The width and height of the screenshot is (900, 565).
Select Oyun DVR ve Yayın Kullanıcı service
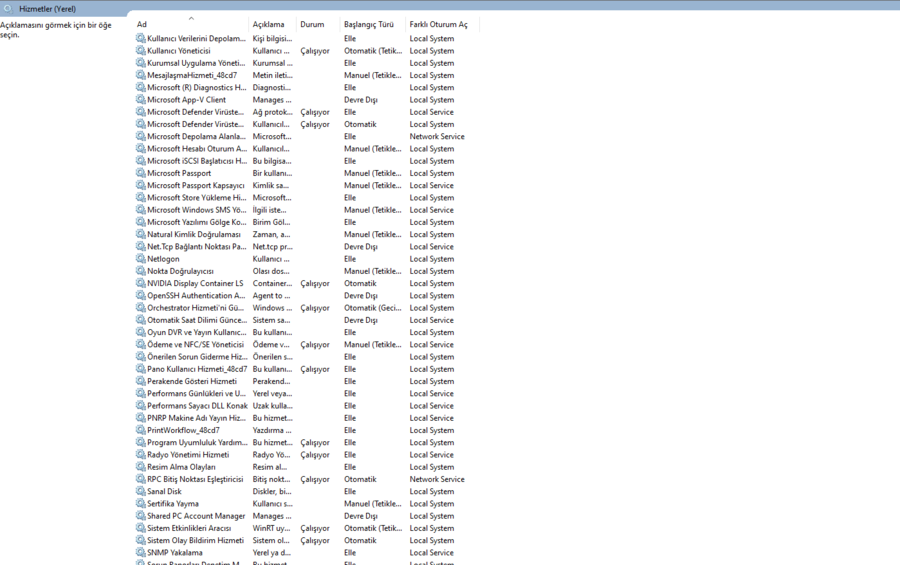[307, 332]
